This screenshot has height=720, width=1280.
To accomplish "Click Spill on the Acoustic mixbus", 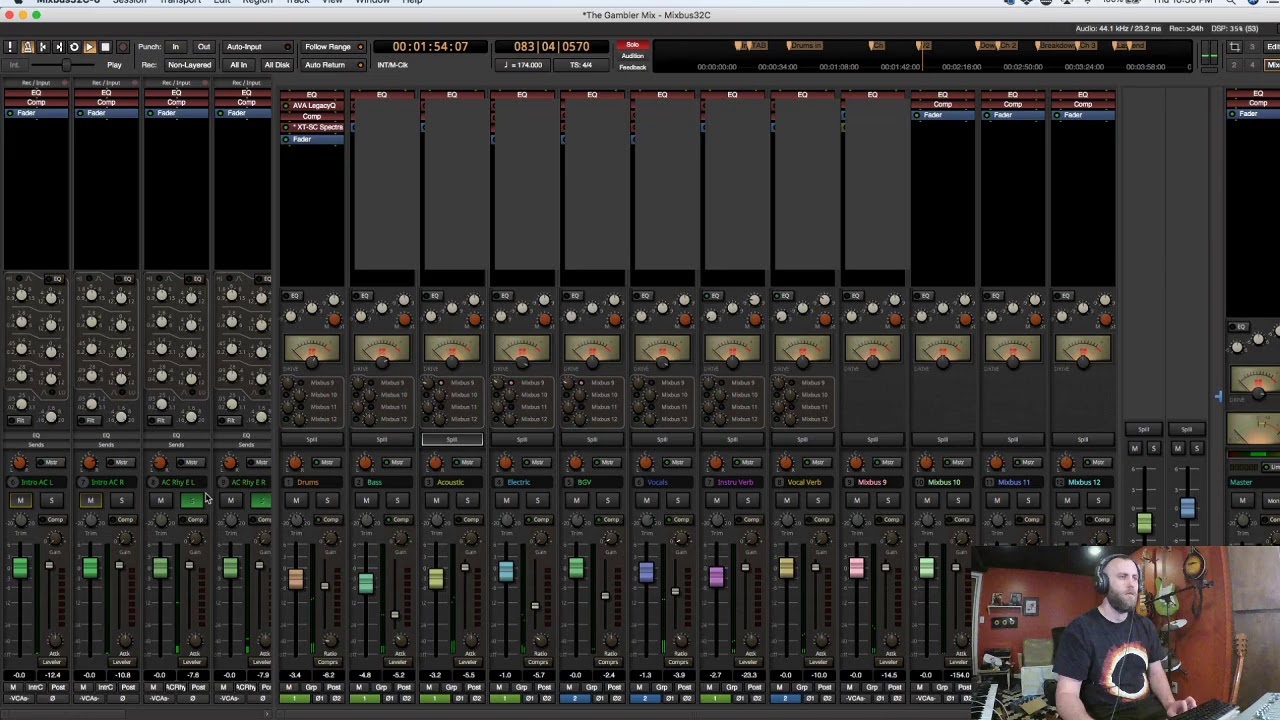I will coord(452,439).
